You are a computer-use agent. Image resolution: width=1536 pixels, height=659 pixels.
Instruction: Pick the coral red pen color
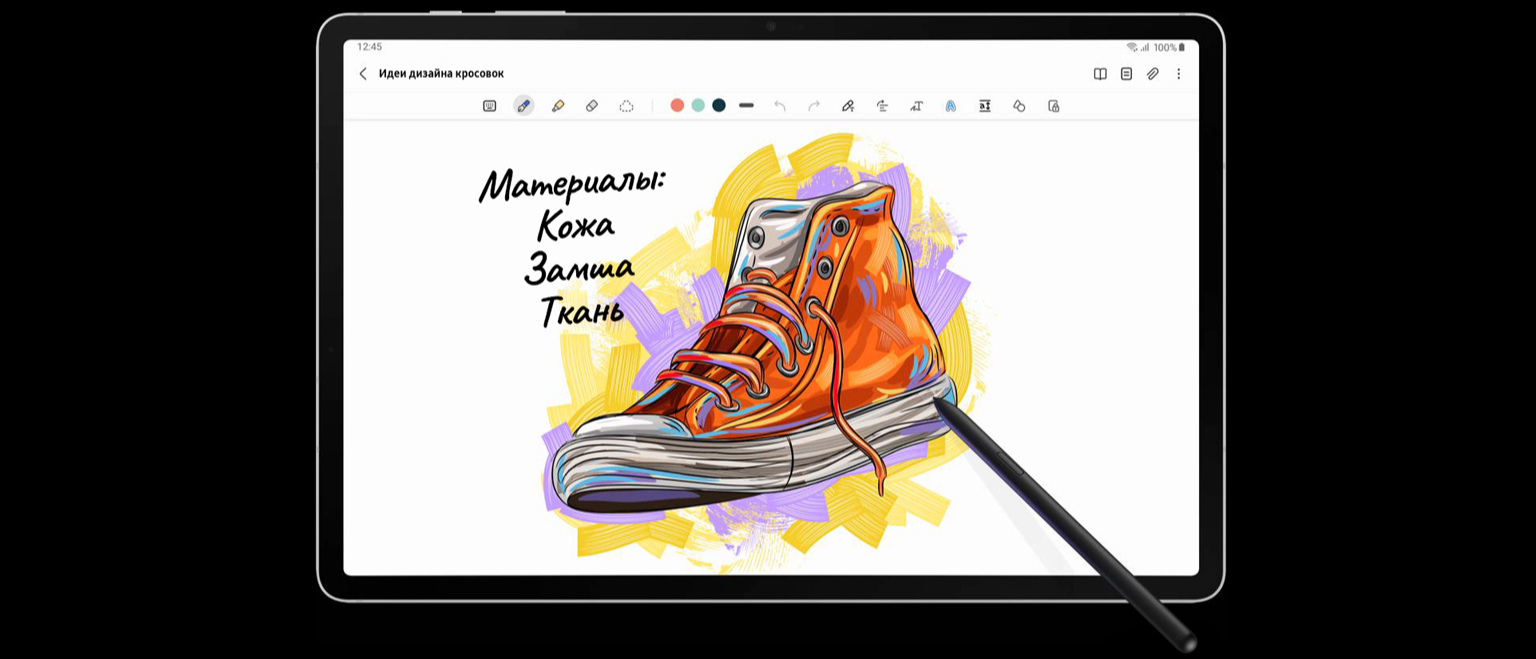coord(677,106)
